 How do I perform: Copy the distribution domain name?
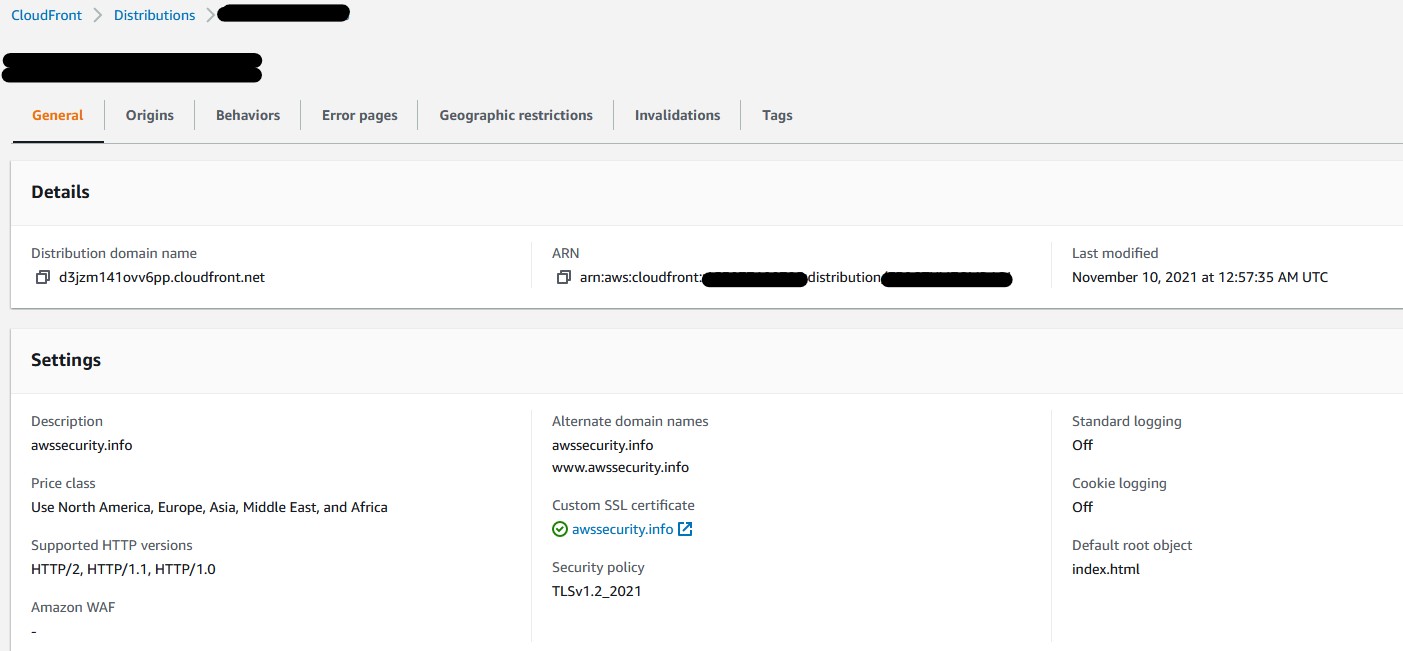[x=42, y=277]
